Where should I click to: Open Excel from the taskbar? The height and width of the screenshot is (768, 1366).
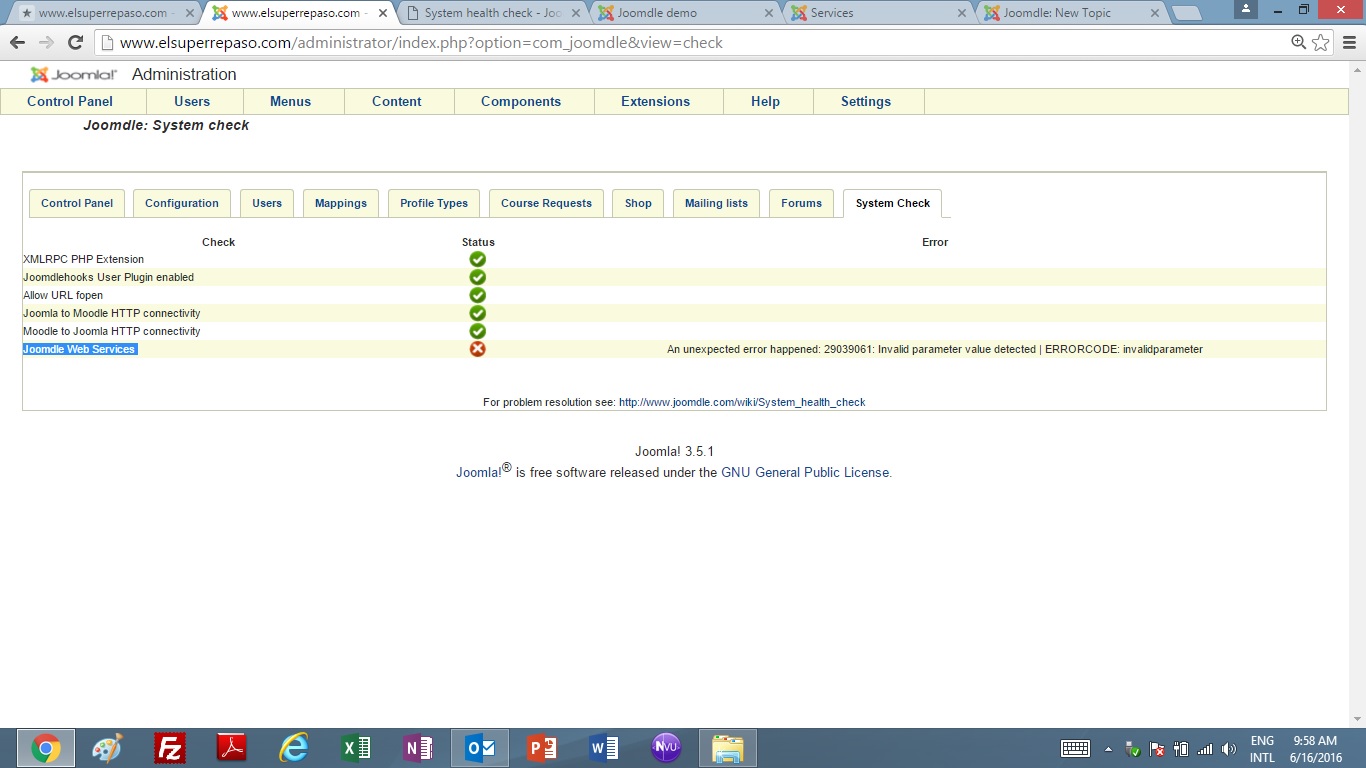pos(356,748)
